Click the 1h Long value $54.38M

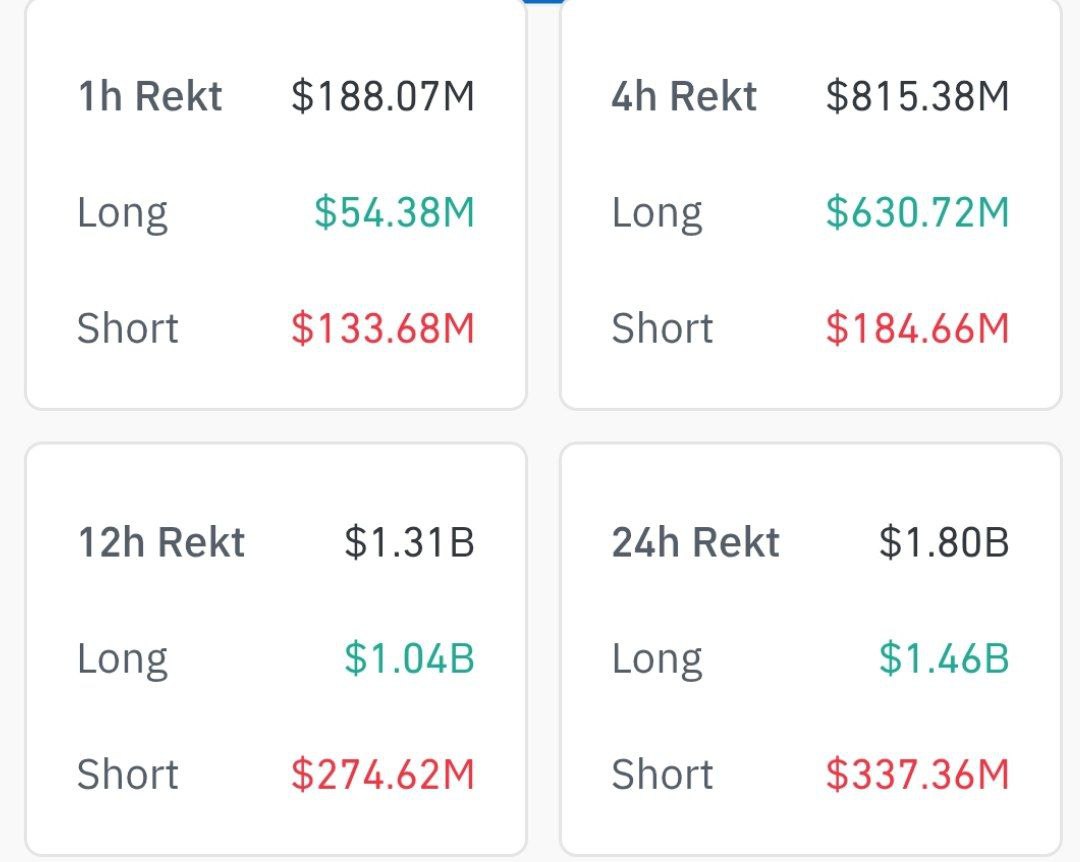394,213
